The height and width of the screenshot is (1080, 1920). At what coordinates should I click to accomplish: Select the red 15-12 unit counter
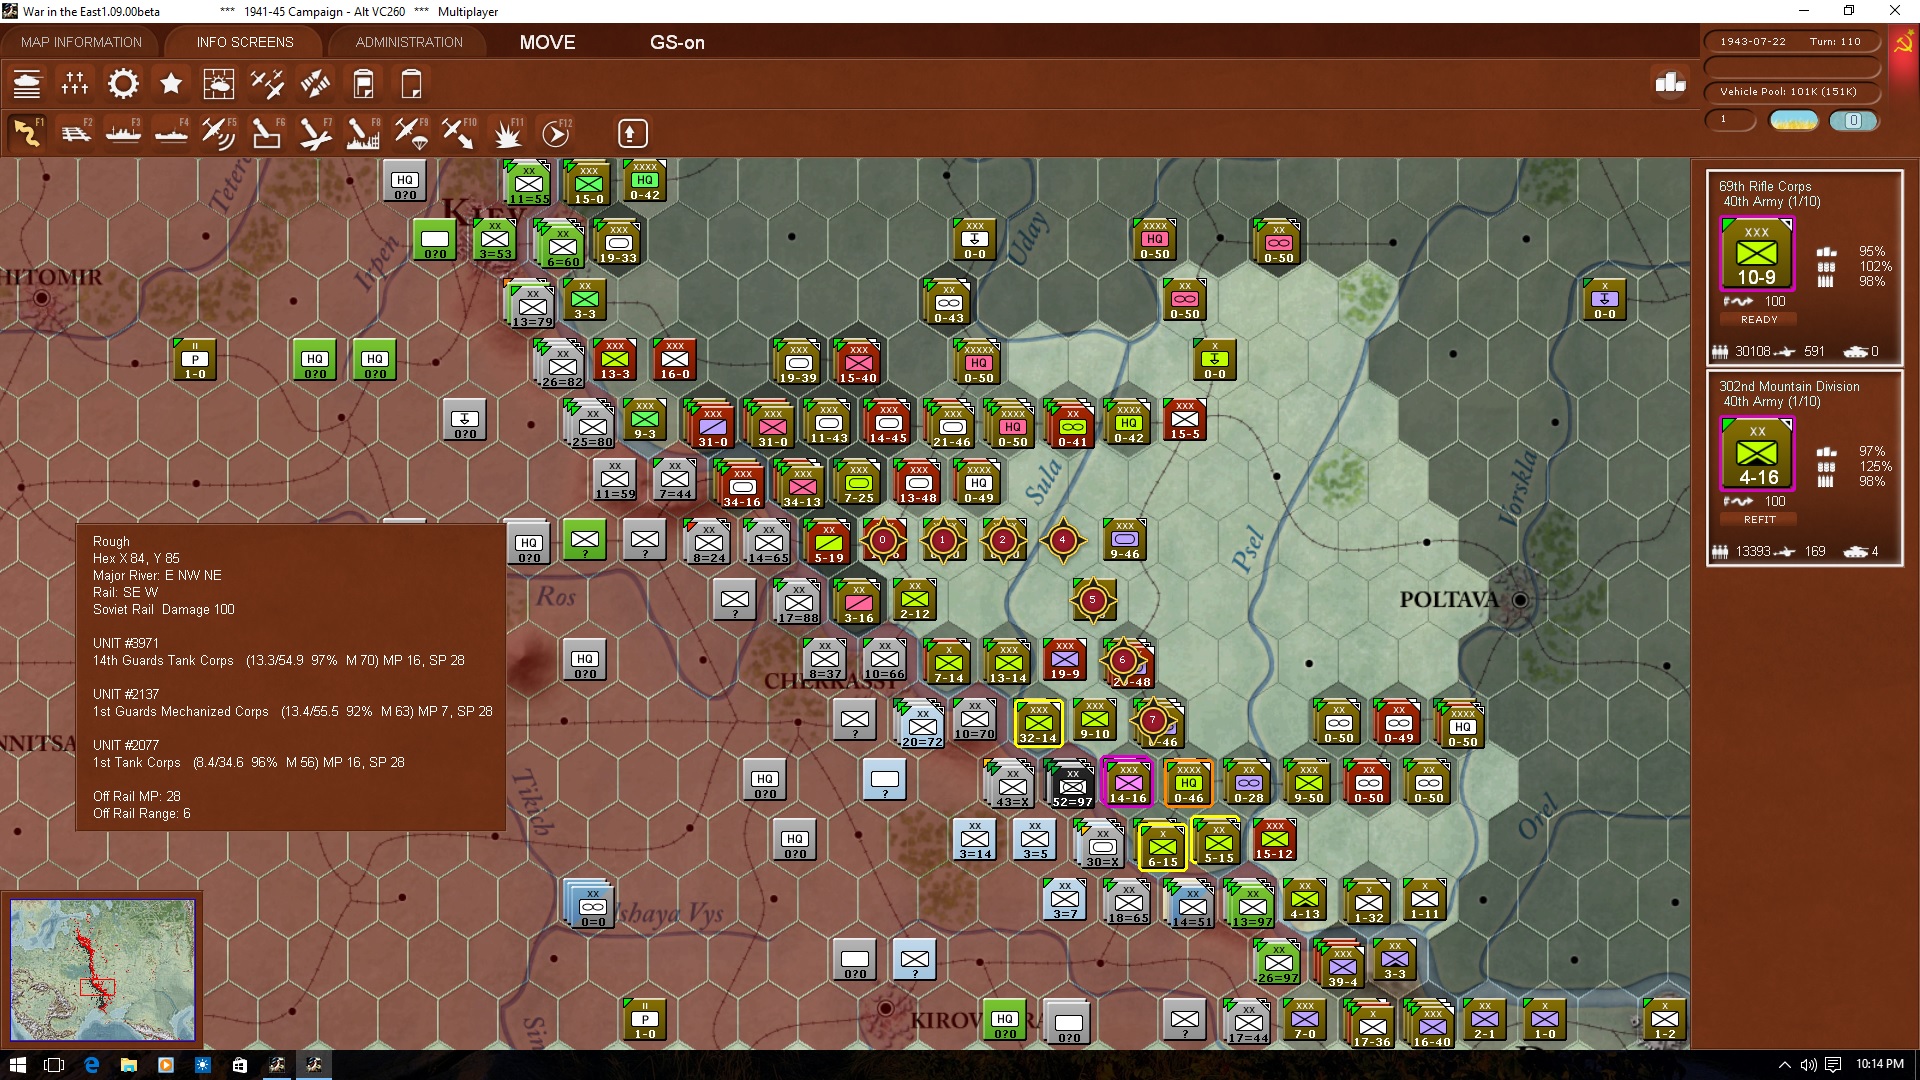pyautogui.click(x=1274, y=839)
